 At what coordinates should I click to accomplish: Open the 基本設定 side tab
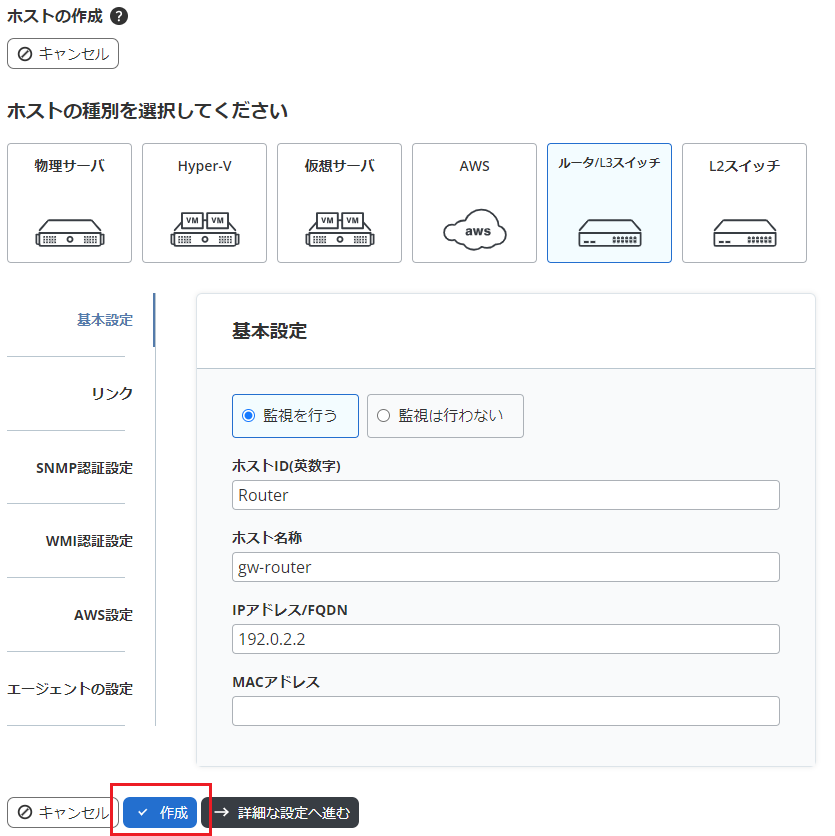click(104, 320)
